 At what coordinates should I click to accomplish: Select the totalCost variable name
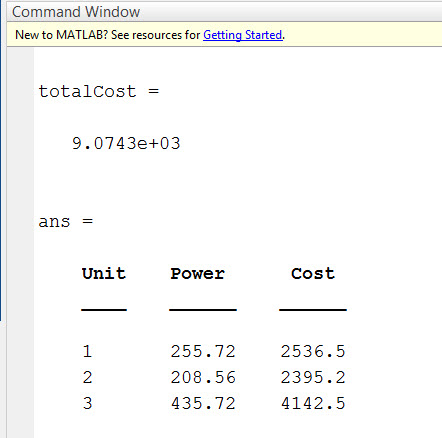point(87,91)
